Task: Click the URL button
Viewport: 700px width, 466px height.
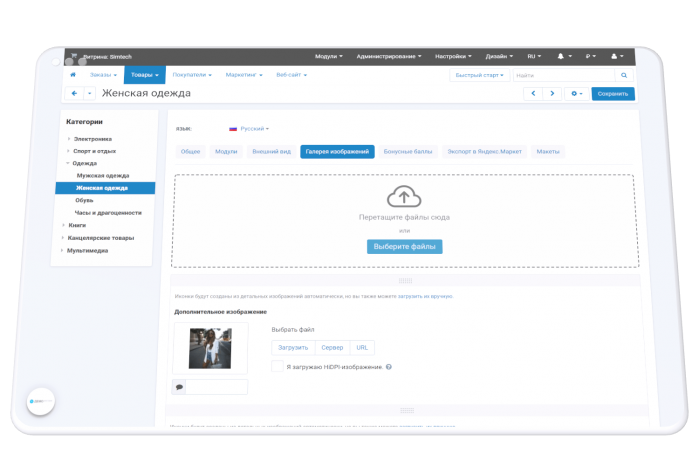Action: point(362,348)
